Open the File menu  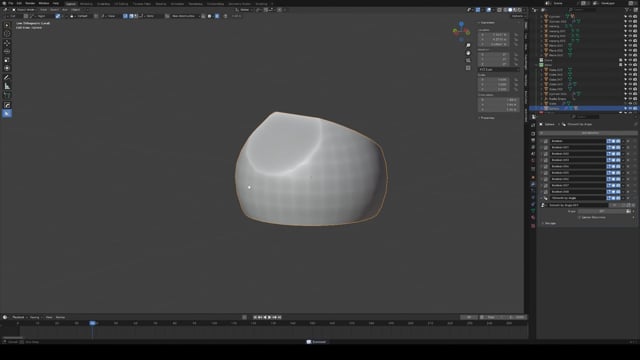(x=11, y=3)
